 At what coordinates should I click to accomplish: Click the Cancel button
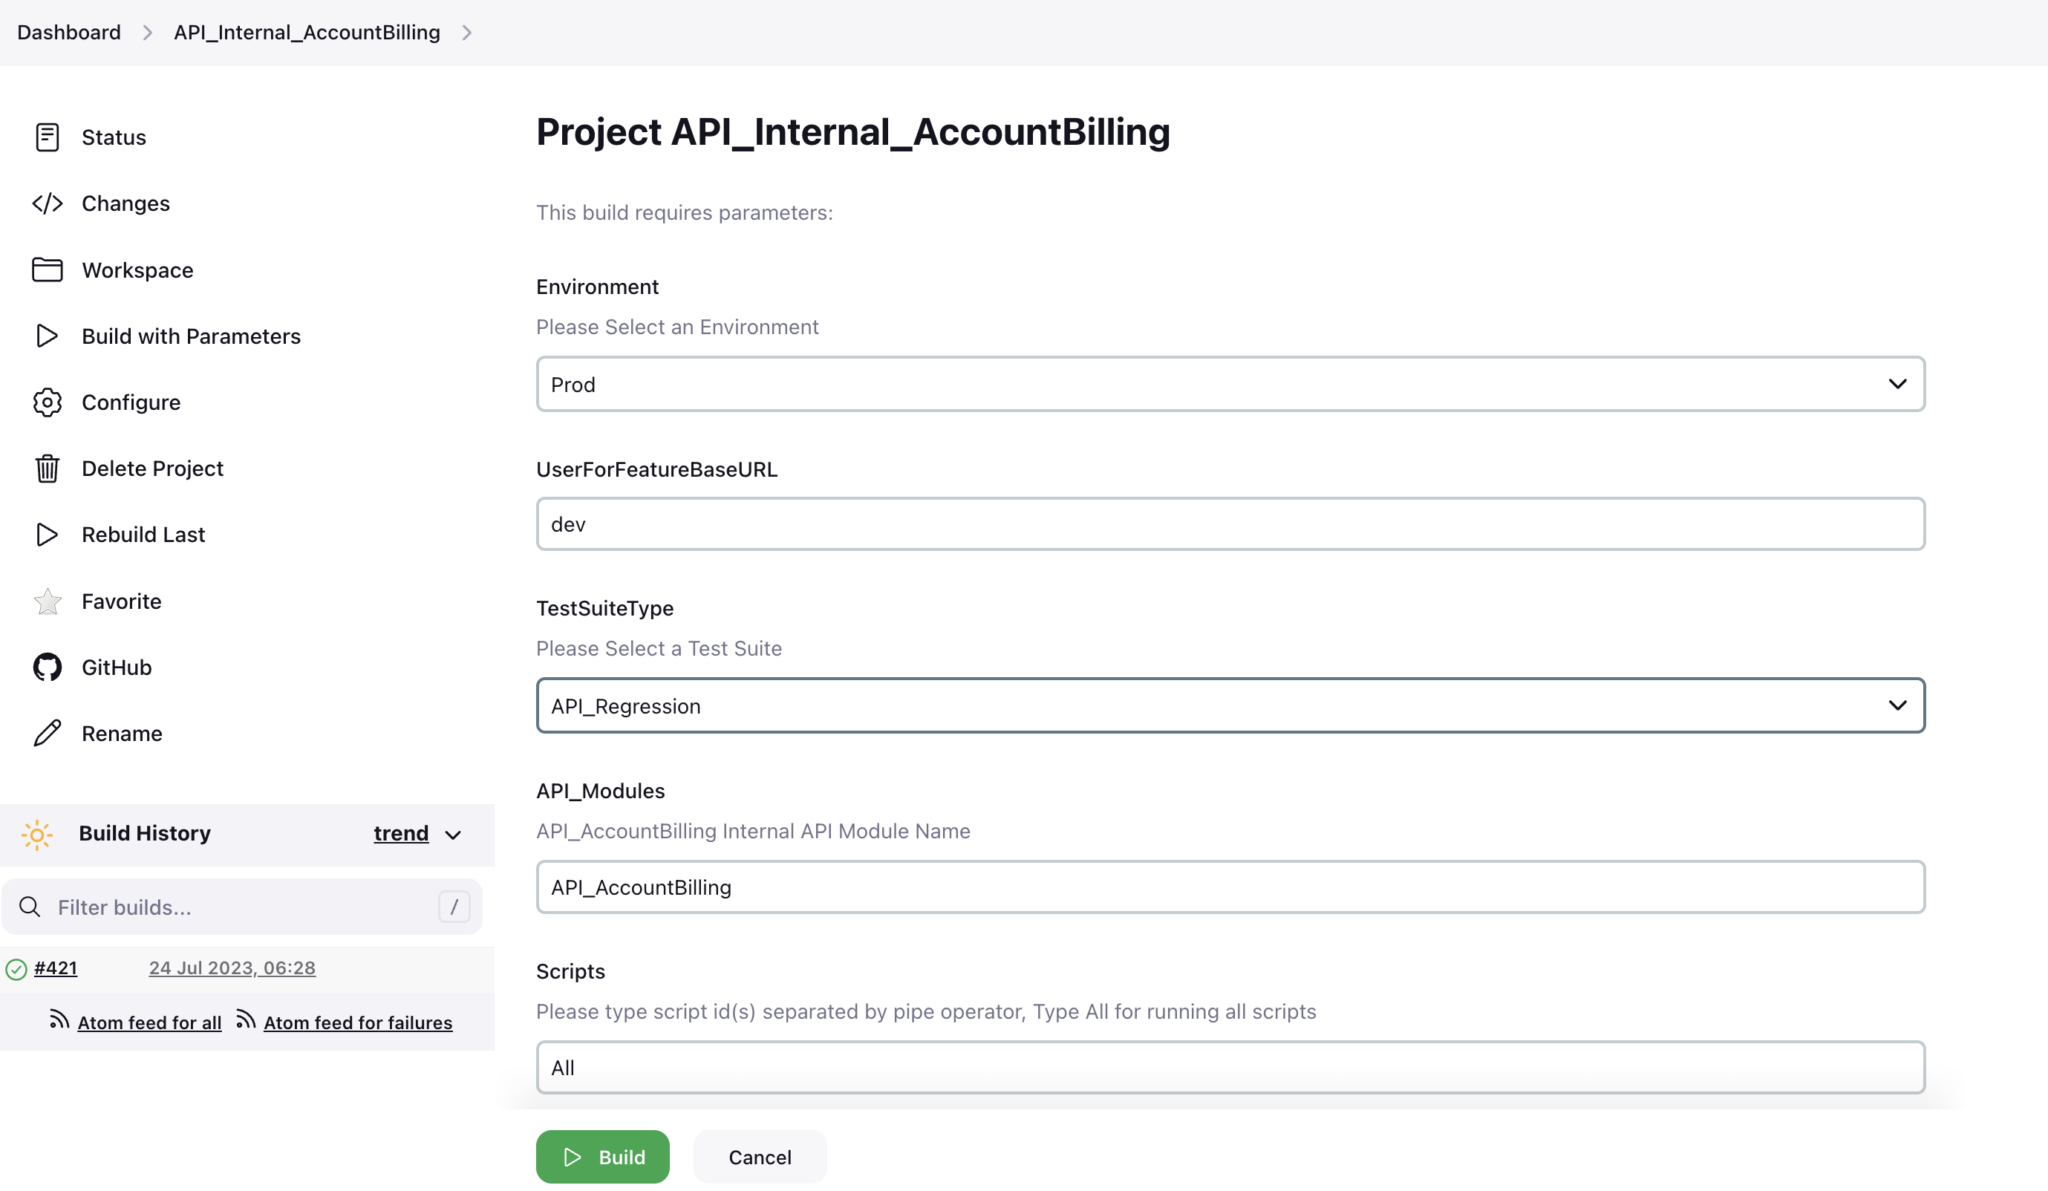click(759, 1157)
